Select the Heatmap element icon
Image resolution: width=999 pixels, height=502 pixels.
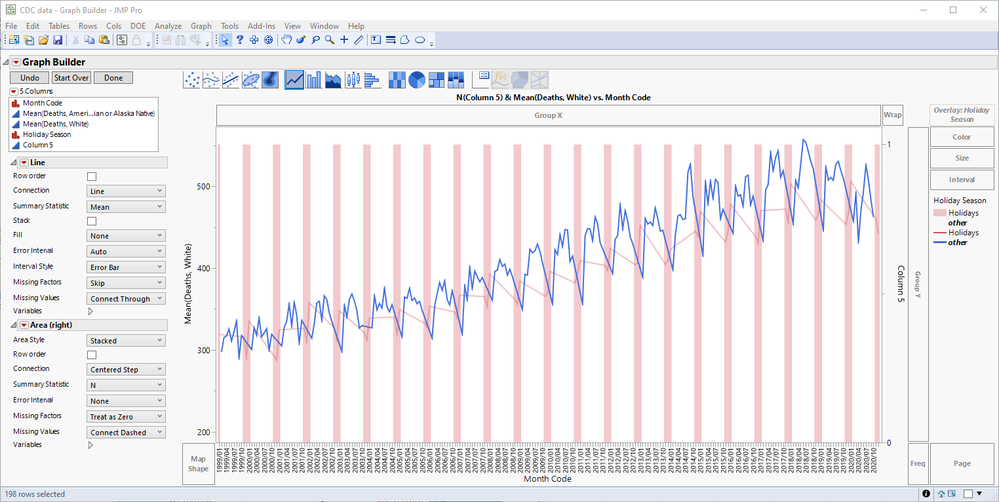click(x=398, y=80)
